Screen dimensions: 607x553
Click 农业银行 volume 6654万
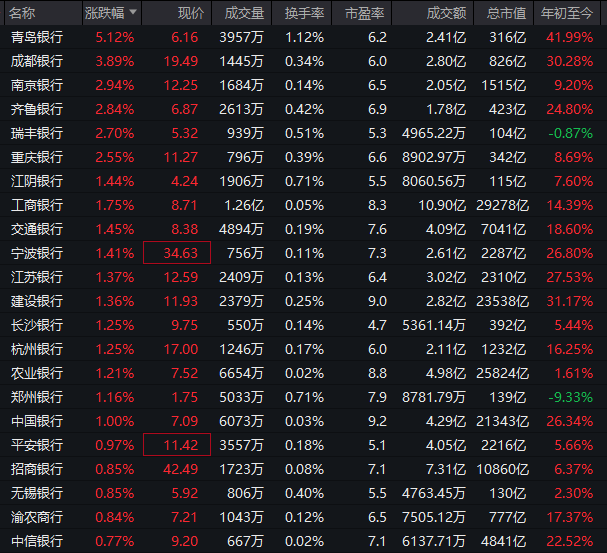(x=242, y=373)
